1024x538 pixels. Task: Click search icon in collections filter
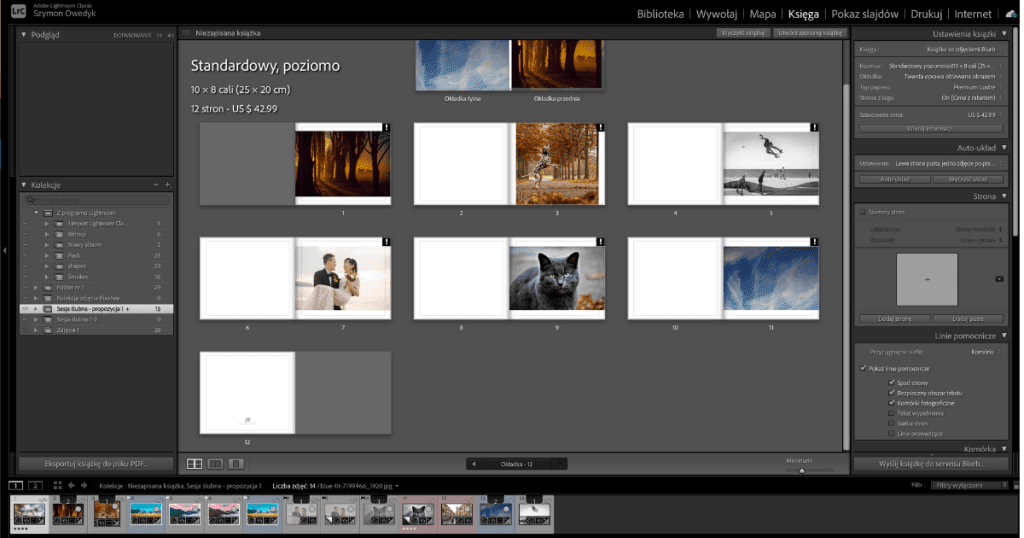point(31,200)
